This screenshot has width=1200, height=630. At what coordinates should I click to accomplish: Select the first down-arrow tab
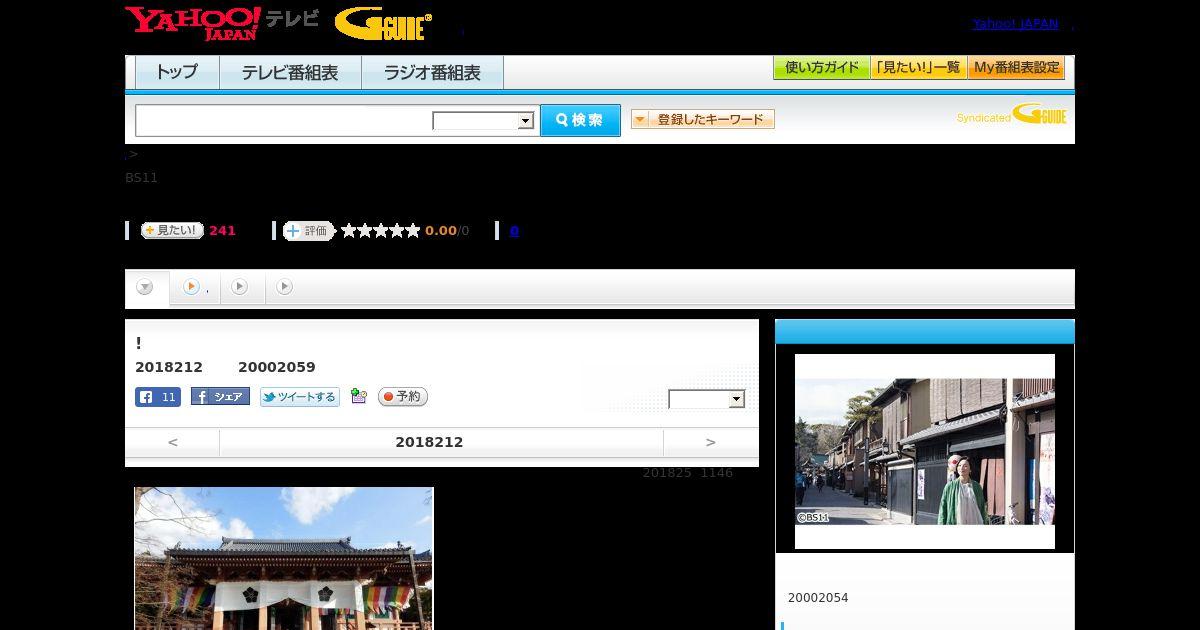145,288
